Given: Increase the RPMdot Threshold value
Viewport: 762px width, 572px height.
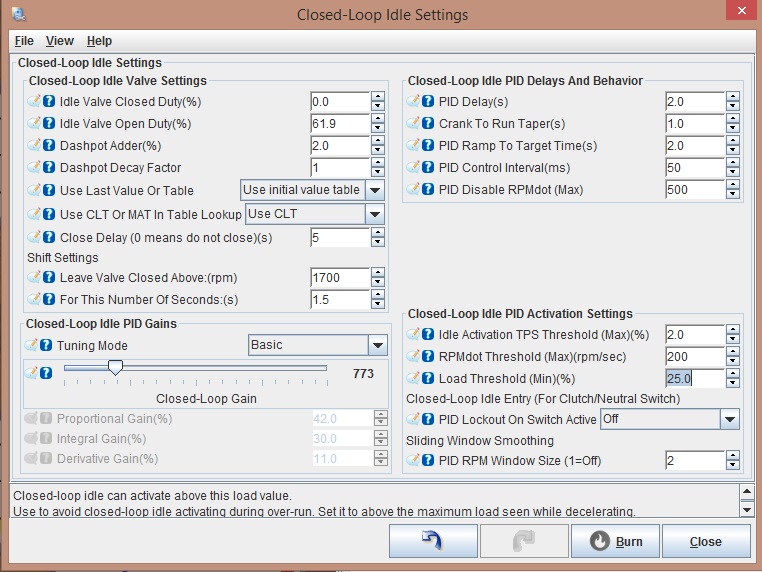Looking at the screenshot, I should tap(733, 352).
